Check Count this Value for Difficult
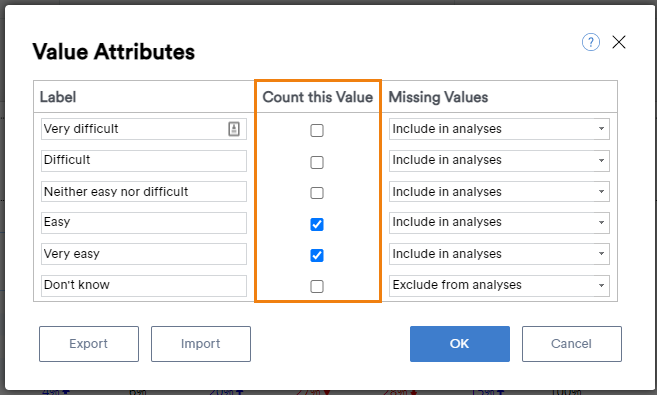The height and width of the screenshot is (395, 657). tap(317, 162)
